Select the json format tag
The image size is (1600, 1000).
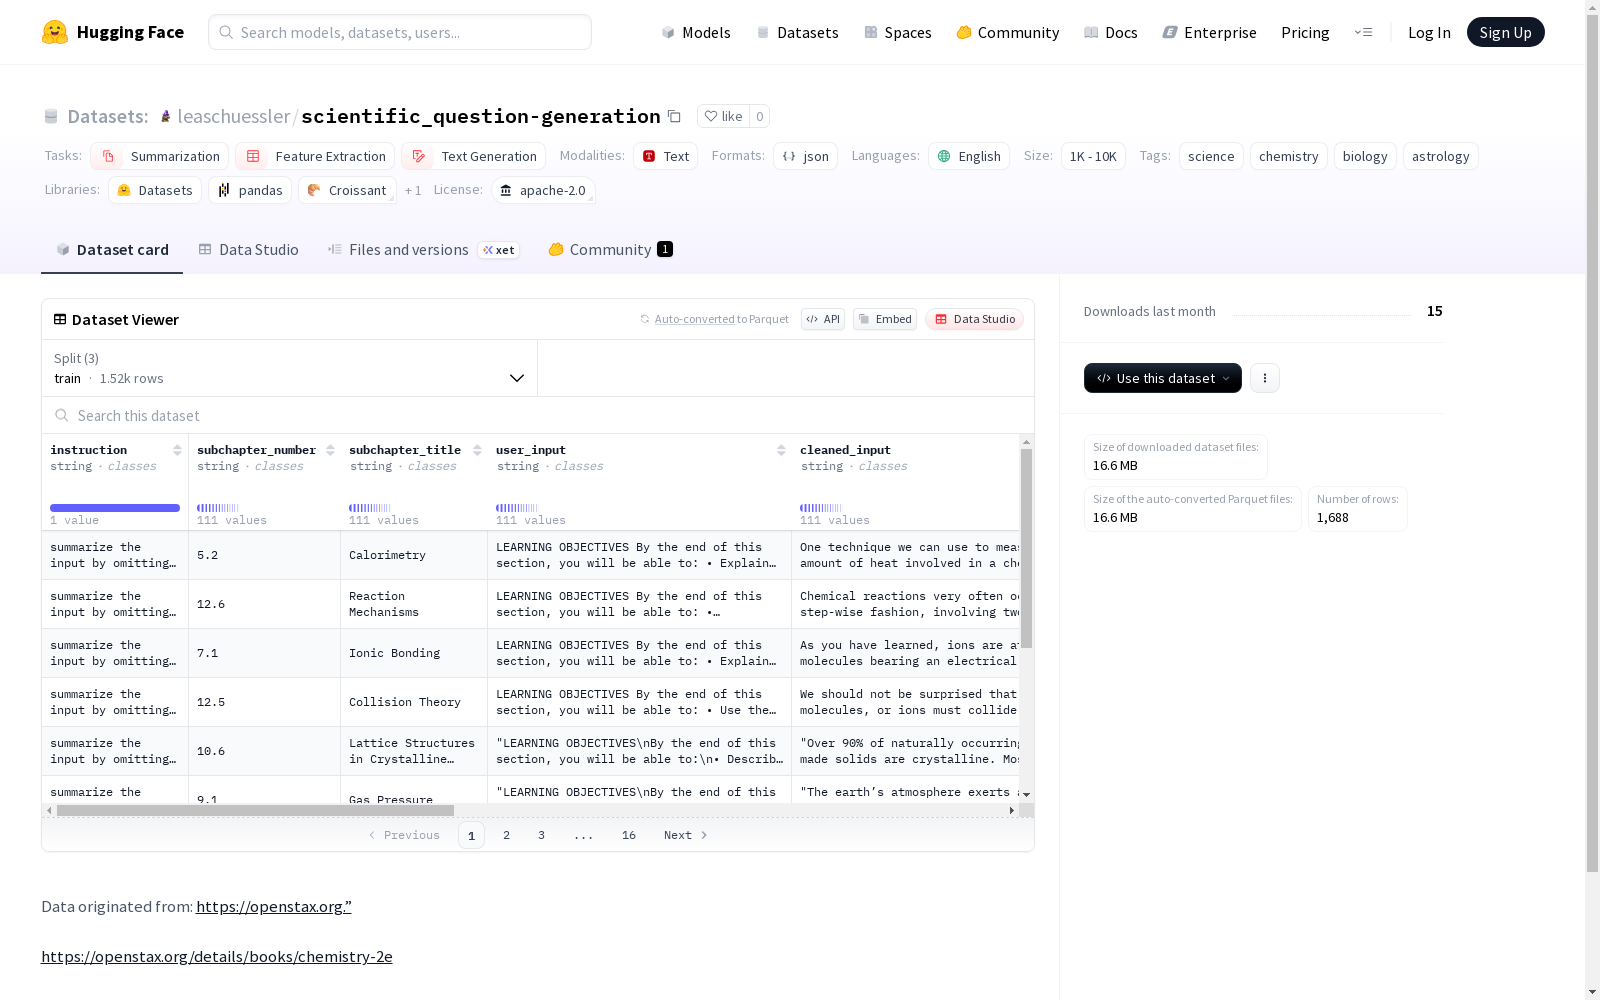(x=805, y=156)
